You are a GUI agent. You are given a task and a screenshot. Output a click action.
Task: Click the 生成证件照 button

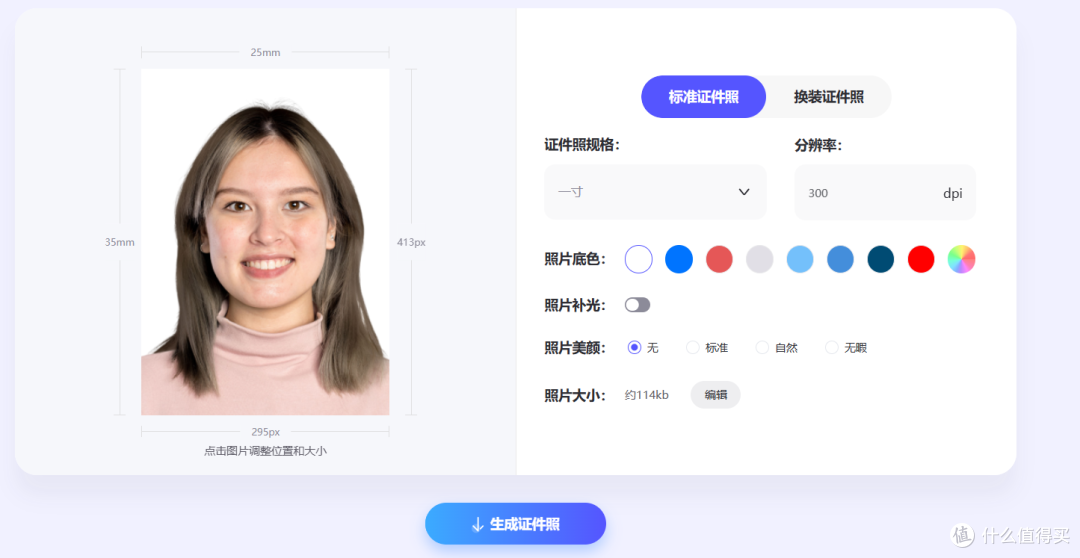515,524
